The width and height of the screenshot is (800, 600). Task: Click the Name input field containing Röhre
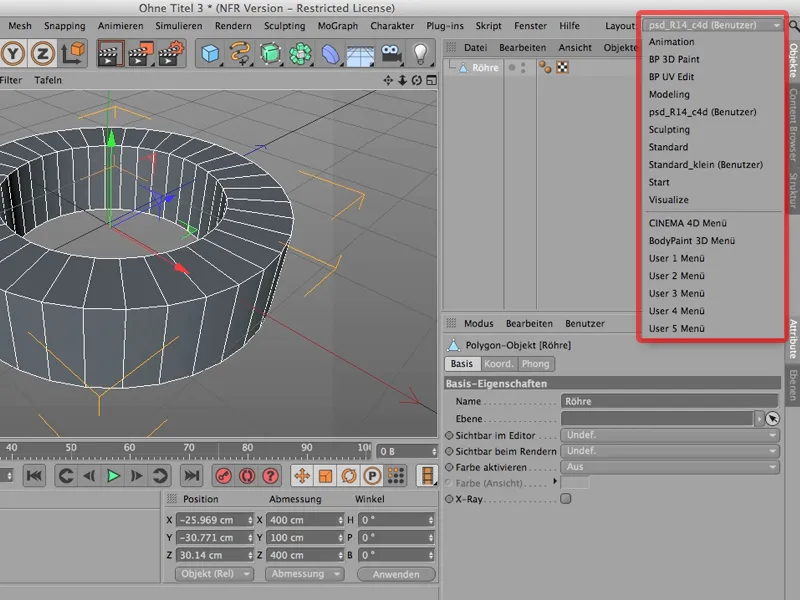point(670,401)
